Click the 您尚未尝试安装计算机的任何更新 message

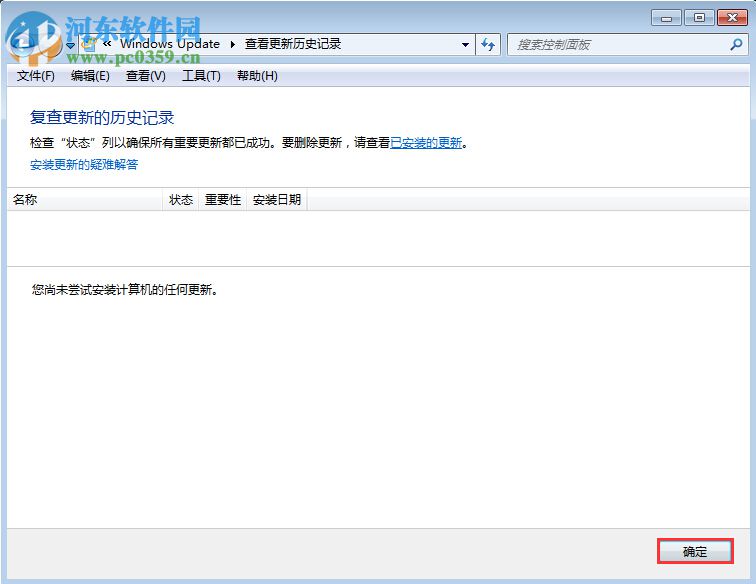(124, 290)
